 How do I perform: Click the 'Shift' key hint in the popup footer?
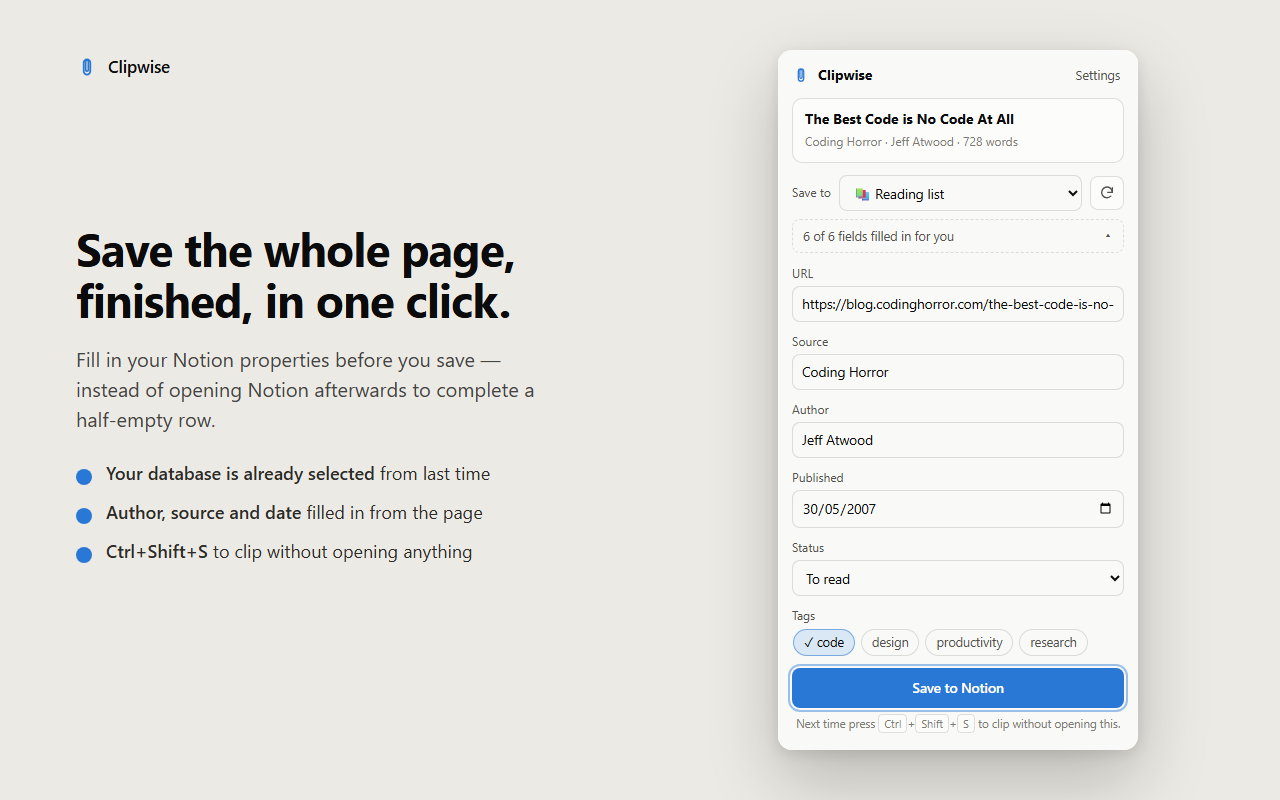point(932,724)
